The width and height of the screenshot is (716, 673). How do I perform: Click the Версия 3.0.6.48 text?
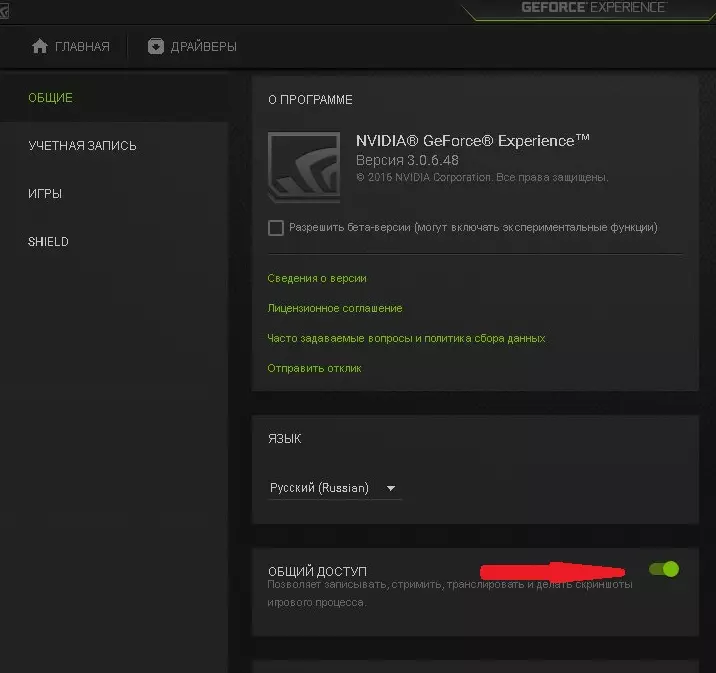pyautogui.click(x=407, y=160)
